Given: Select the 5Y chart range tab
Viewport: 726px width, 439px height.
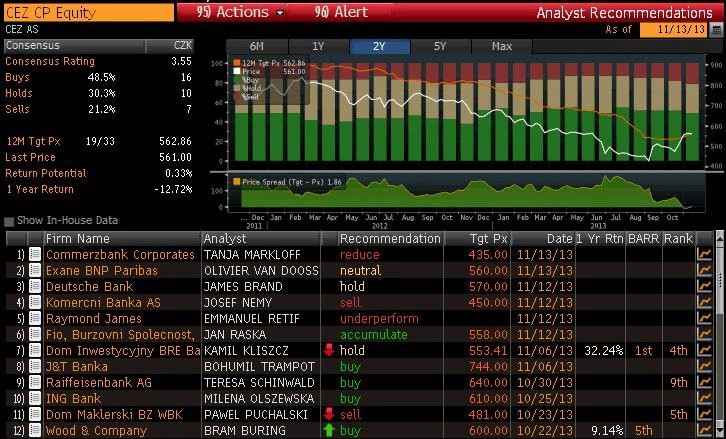Looking at the screenshot, I should point(440,46).
